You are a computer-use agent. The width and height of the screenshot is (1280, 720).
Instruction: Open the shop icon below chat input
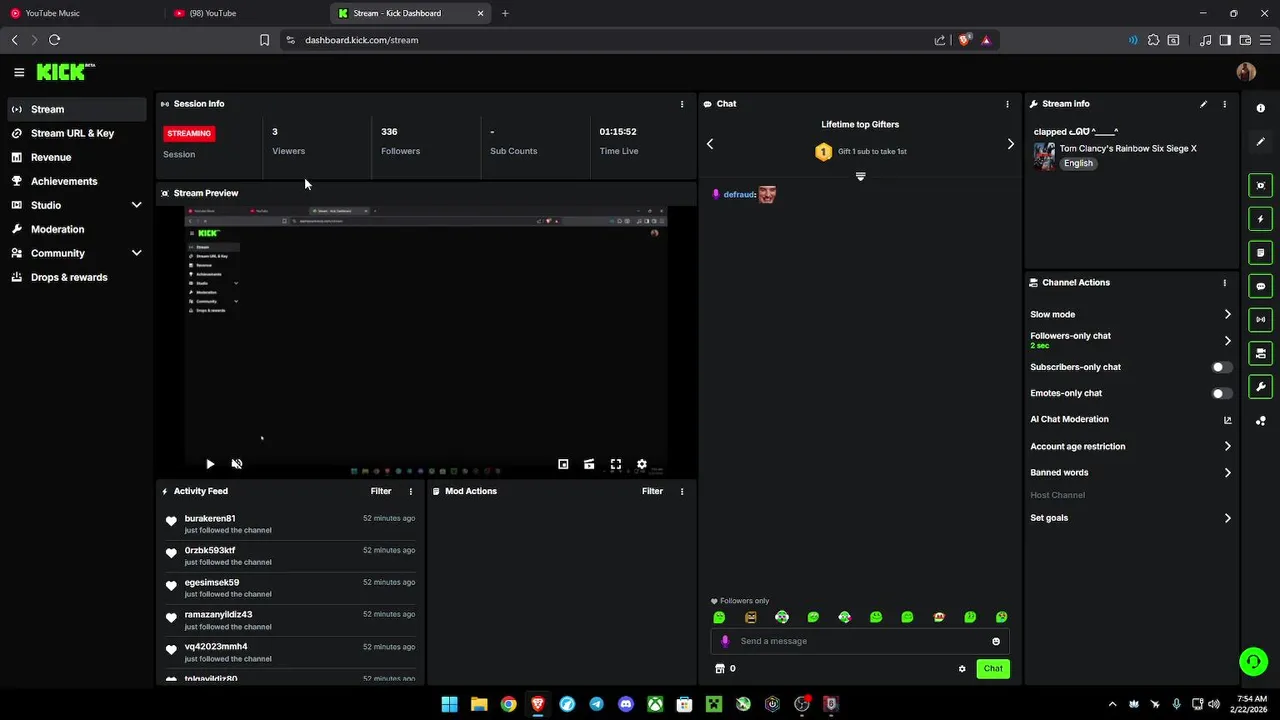719,669
